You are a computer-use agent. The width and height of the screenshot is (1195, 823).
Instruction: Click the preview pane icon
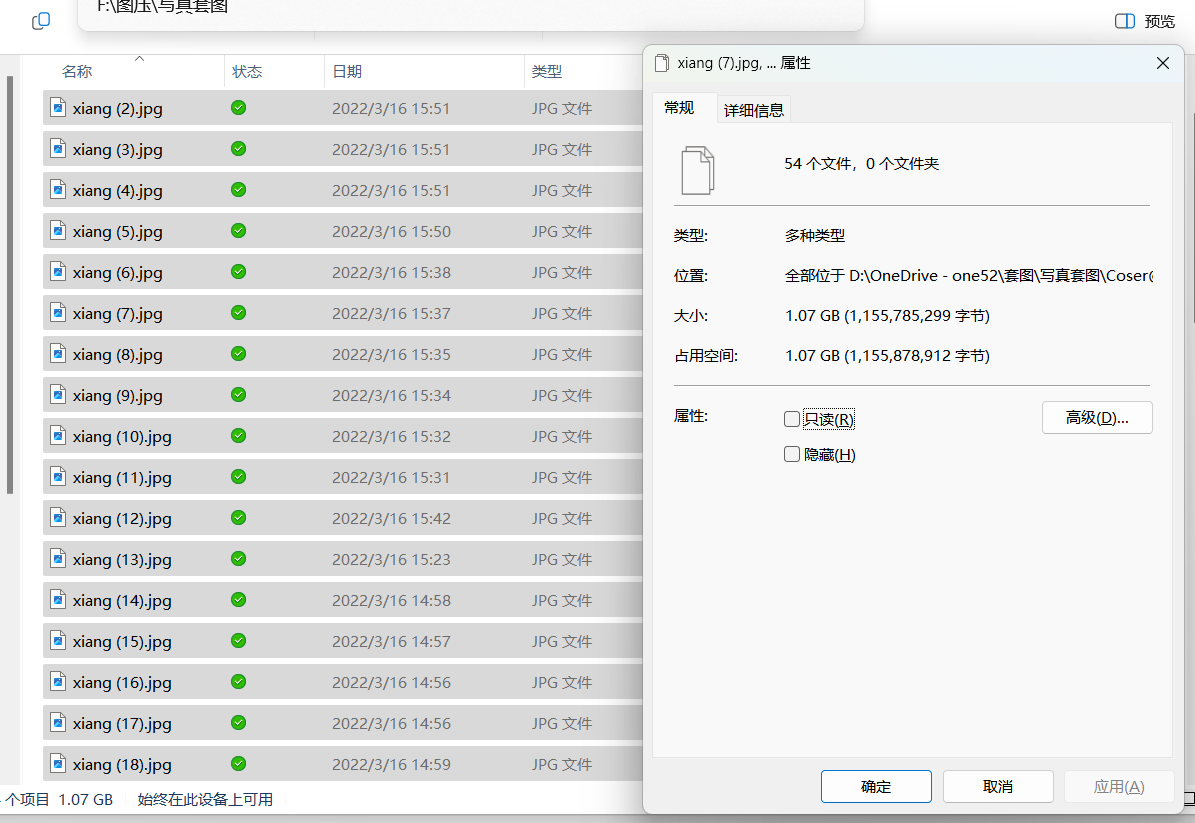pyautogui.click(x=1125, y=21)
